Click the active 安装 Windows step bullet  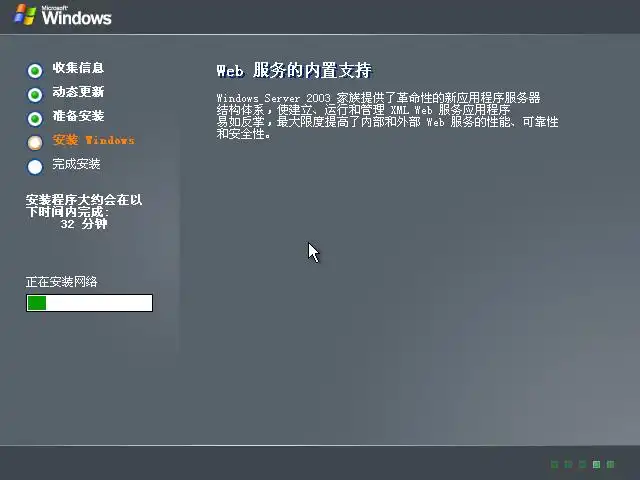35,143
